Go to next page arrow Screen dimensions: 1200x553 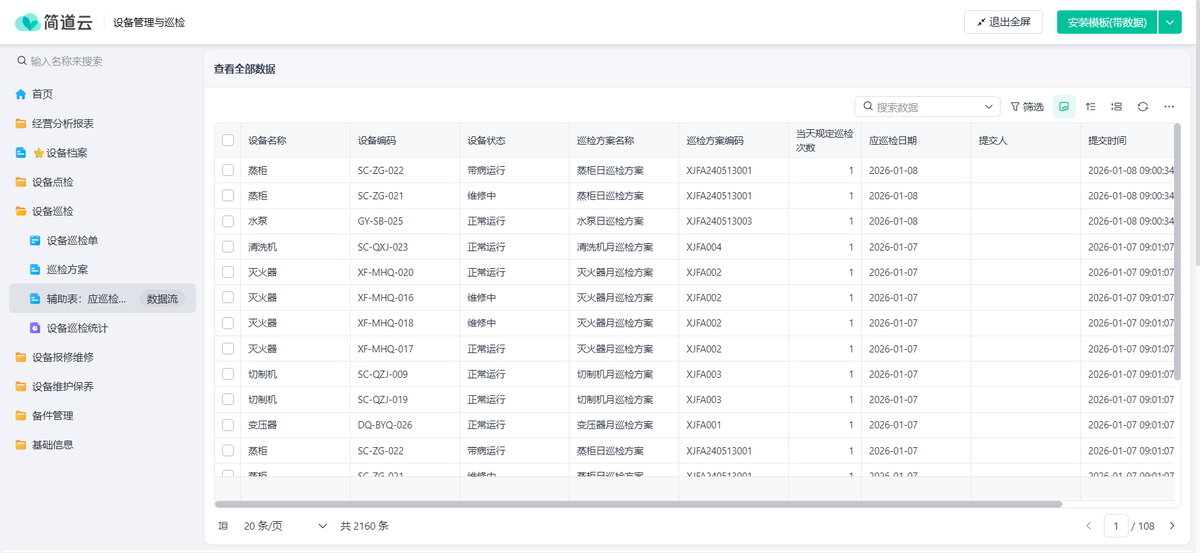[1172, 526]
